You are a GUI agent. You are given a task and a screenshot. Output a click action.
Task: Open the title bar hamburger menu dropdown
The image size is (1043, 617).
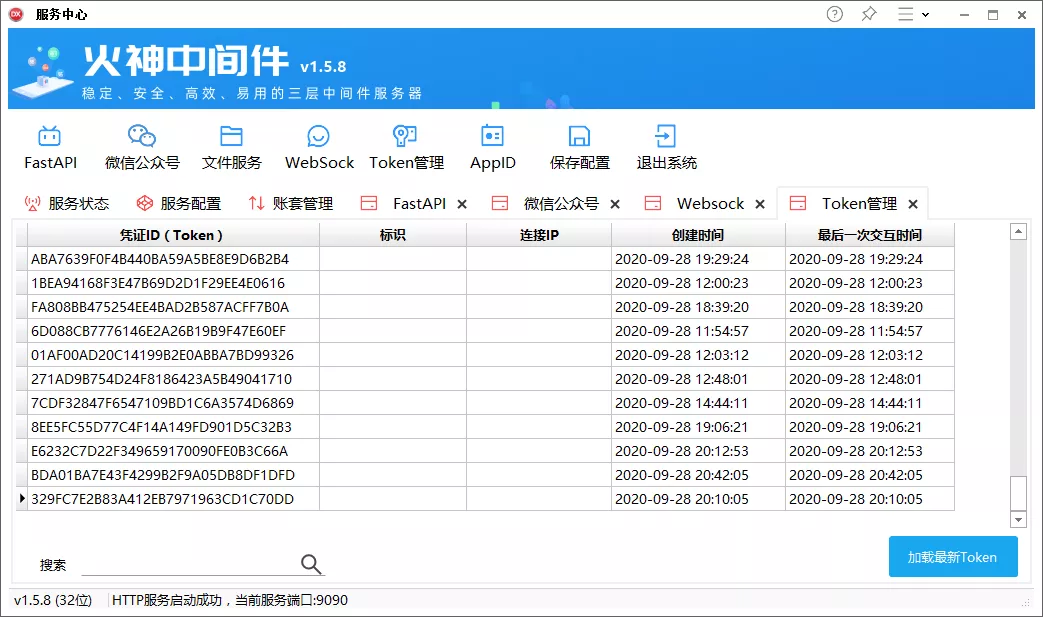(x=913, y=14)
